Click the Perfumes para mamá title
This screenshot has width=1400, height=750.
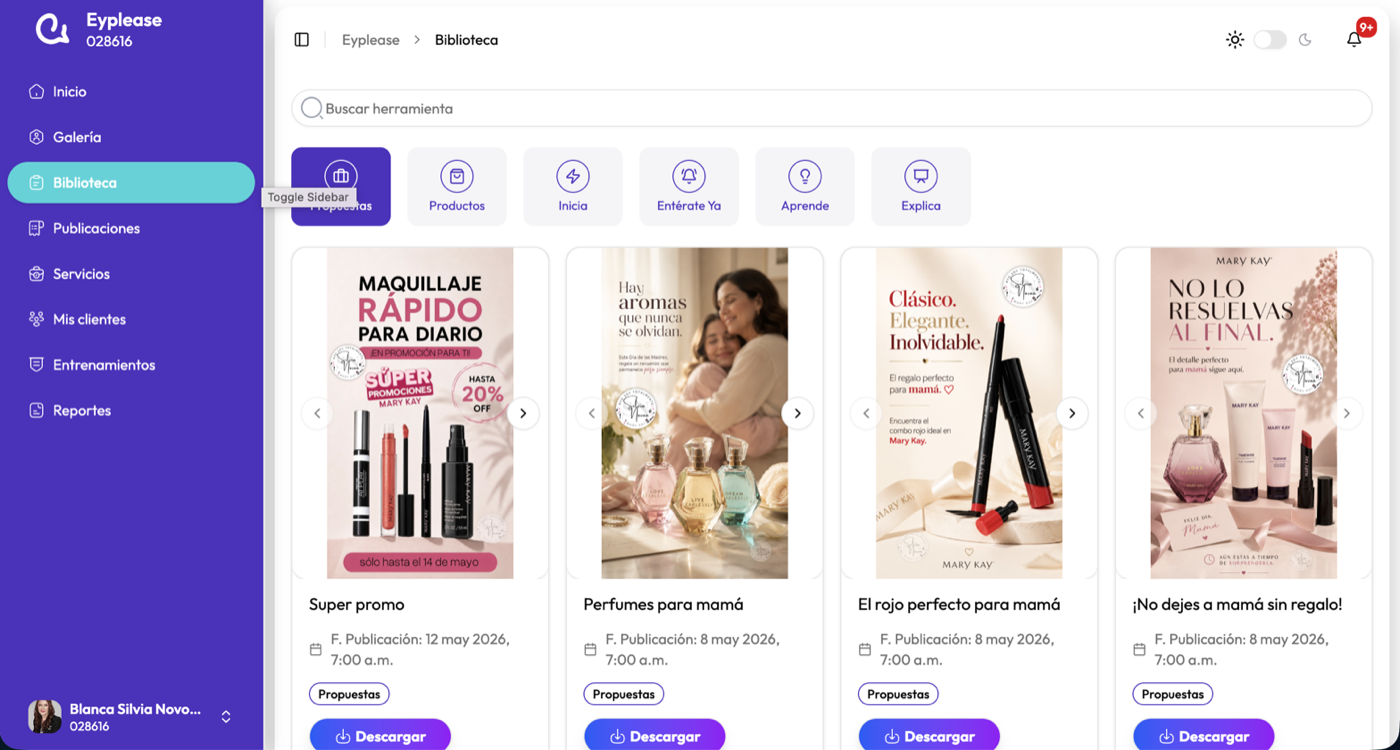[x=663, y=605]
